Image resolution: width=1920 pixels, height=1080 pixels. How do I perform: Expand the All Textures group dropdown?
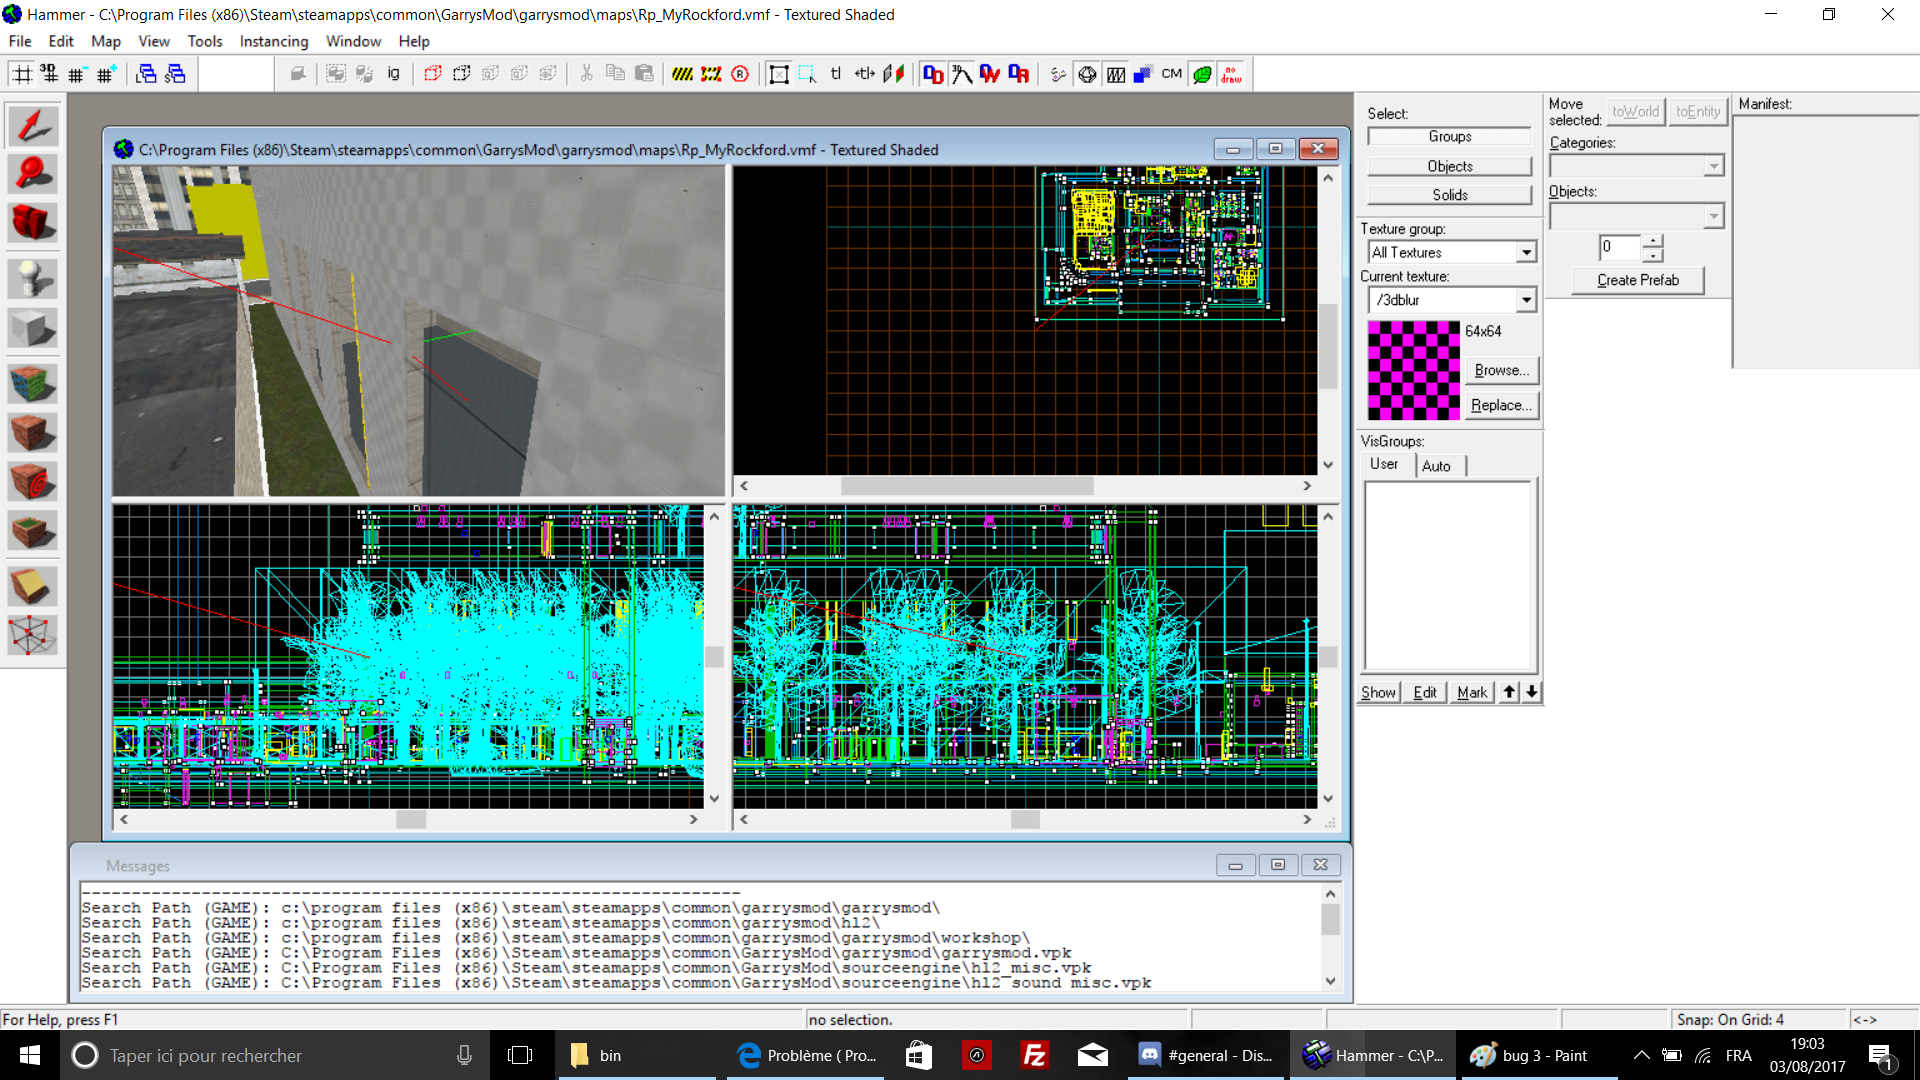(x=1526, y=253)
